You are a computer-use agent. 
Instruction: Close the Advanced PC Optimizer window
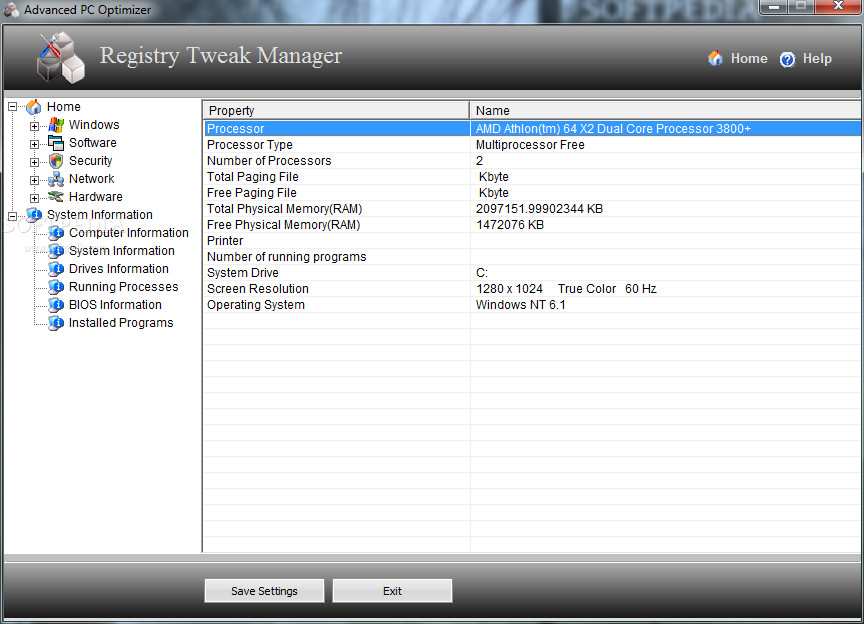[x=838, y=7]
